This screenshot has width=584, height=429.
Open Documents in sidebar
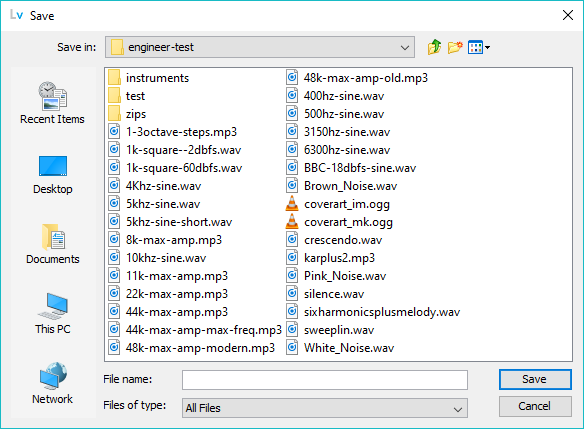pyautogui.click(x=53, y=244)
